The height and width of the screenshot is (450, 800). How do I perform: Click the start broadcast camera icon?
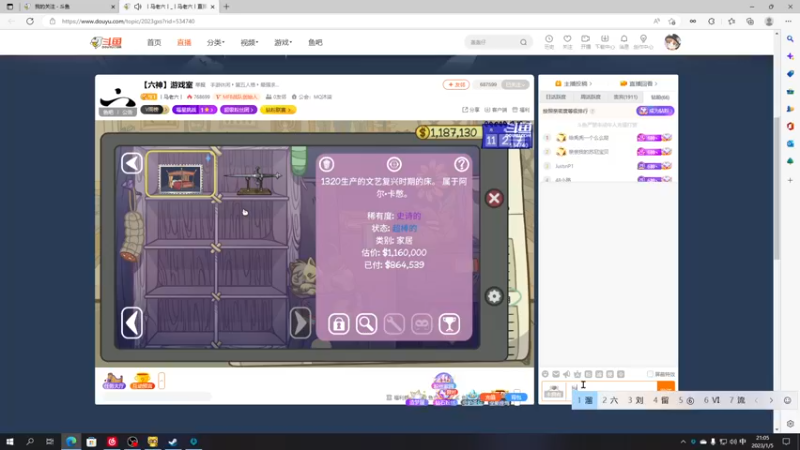click(586, 41)
